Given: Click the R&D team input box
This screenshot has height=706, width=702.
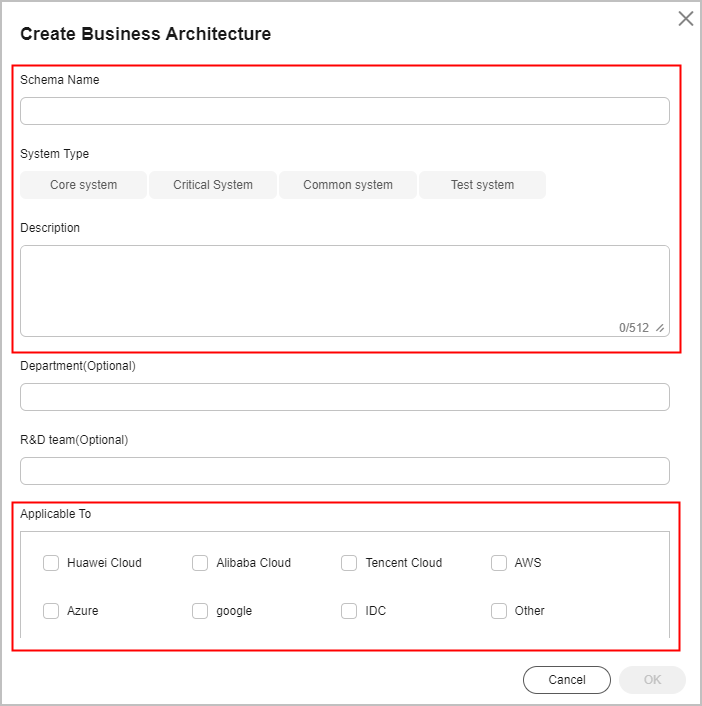Looking at the screenshot, I should [x=344, y=471].
